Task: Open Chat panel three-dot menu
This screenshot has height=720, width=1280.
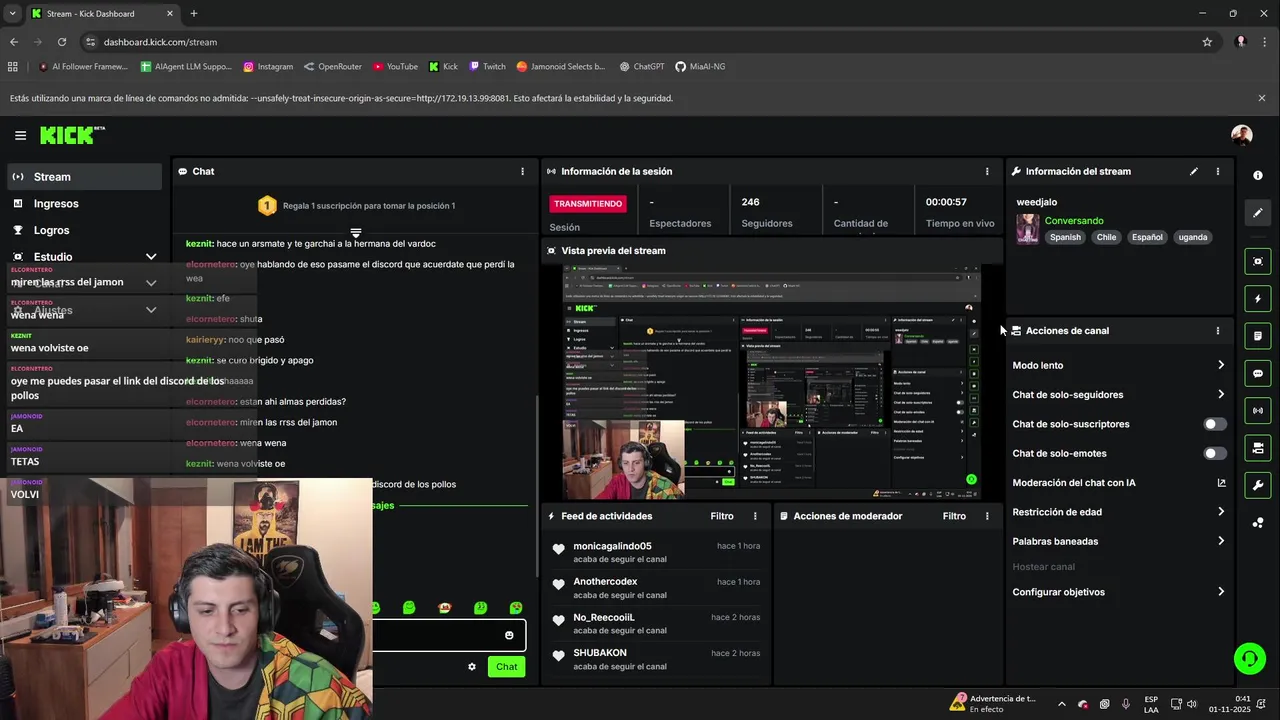Action: (522, 171)
